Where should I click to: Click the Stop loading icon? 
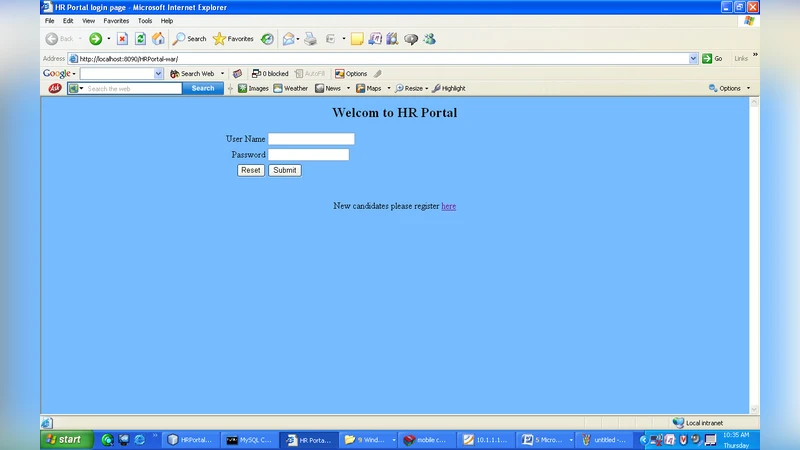pyautogui.click(x=122, y=39)
